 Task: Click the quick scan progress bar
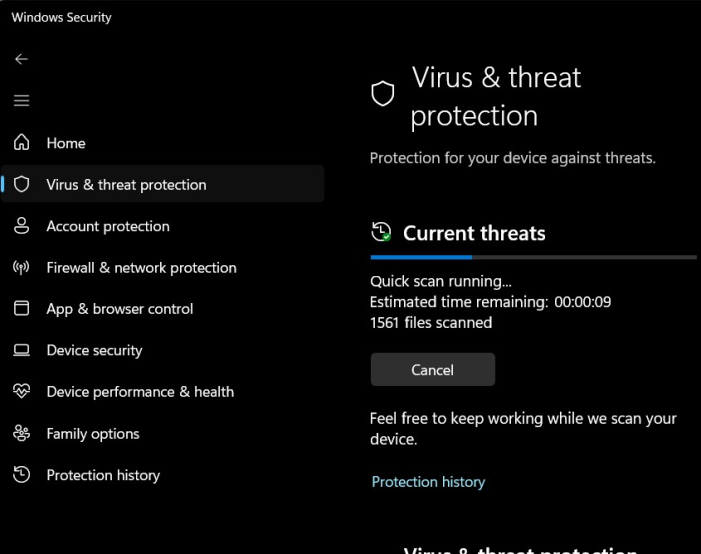[x=533, y=257]
